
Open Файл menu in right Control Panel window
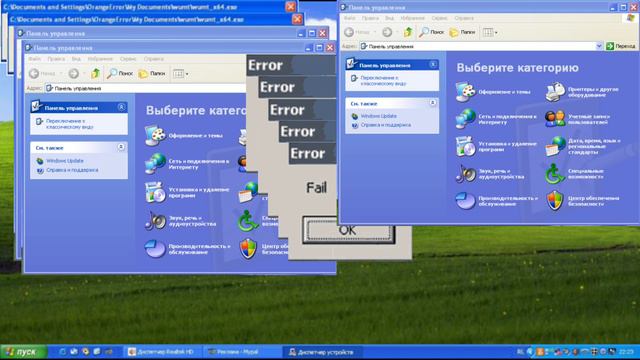tap(349, 18)
